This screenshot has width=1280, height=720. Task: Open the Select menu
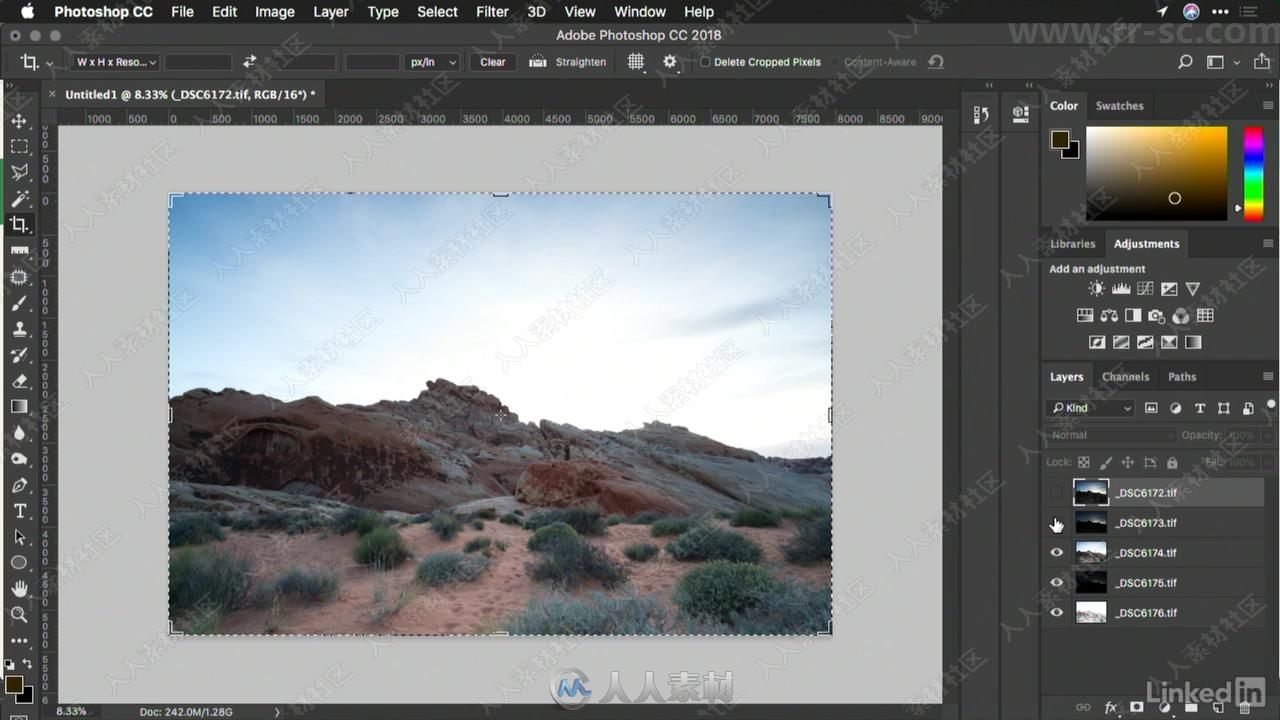[437, 12]
